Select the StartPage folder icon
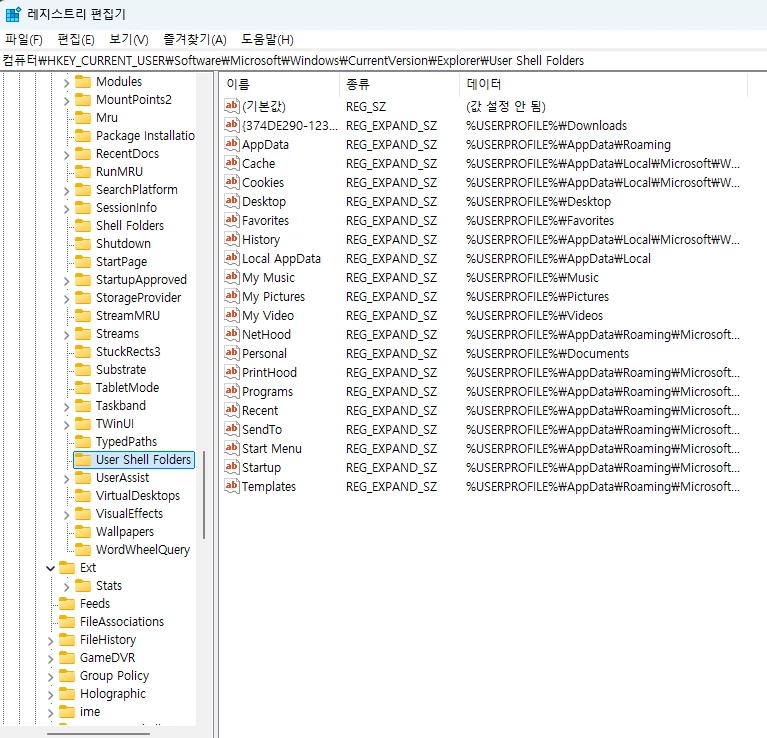 (83, 261)
